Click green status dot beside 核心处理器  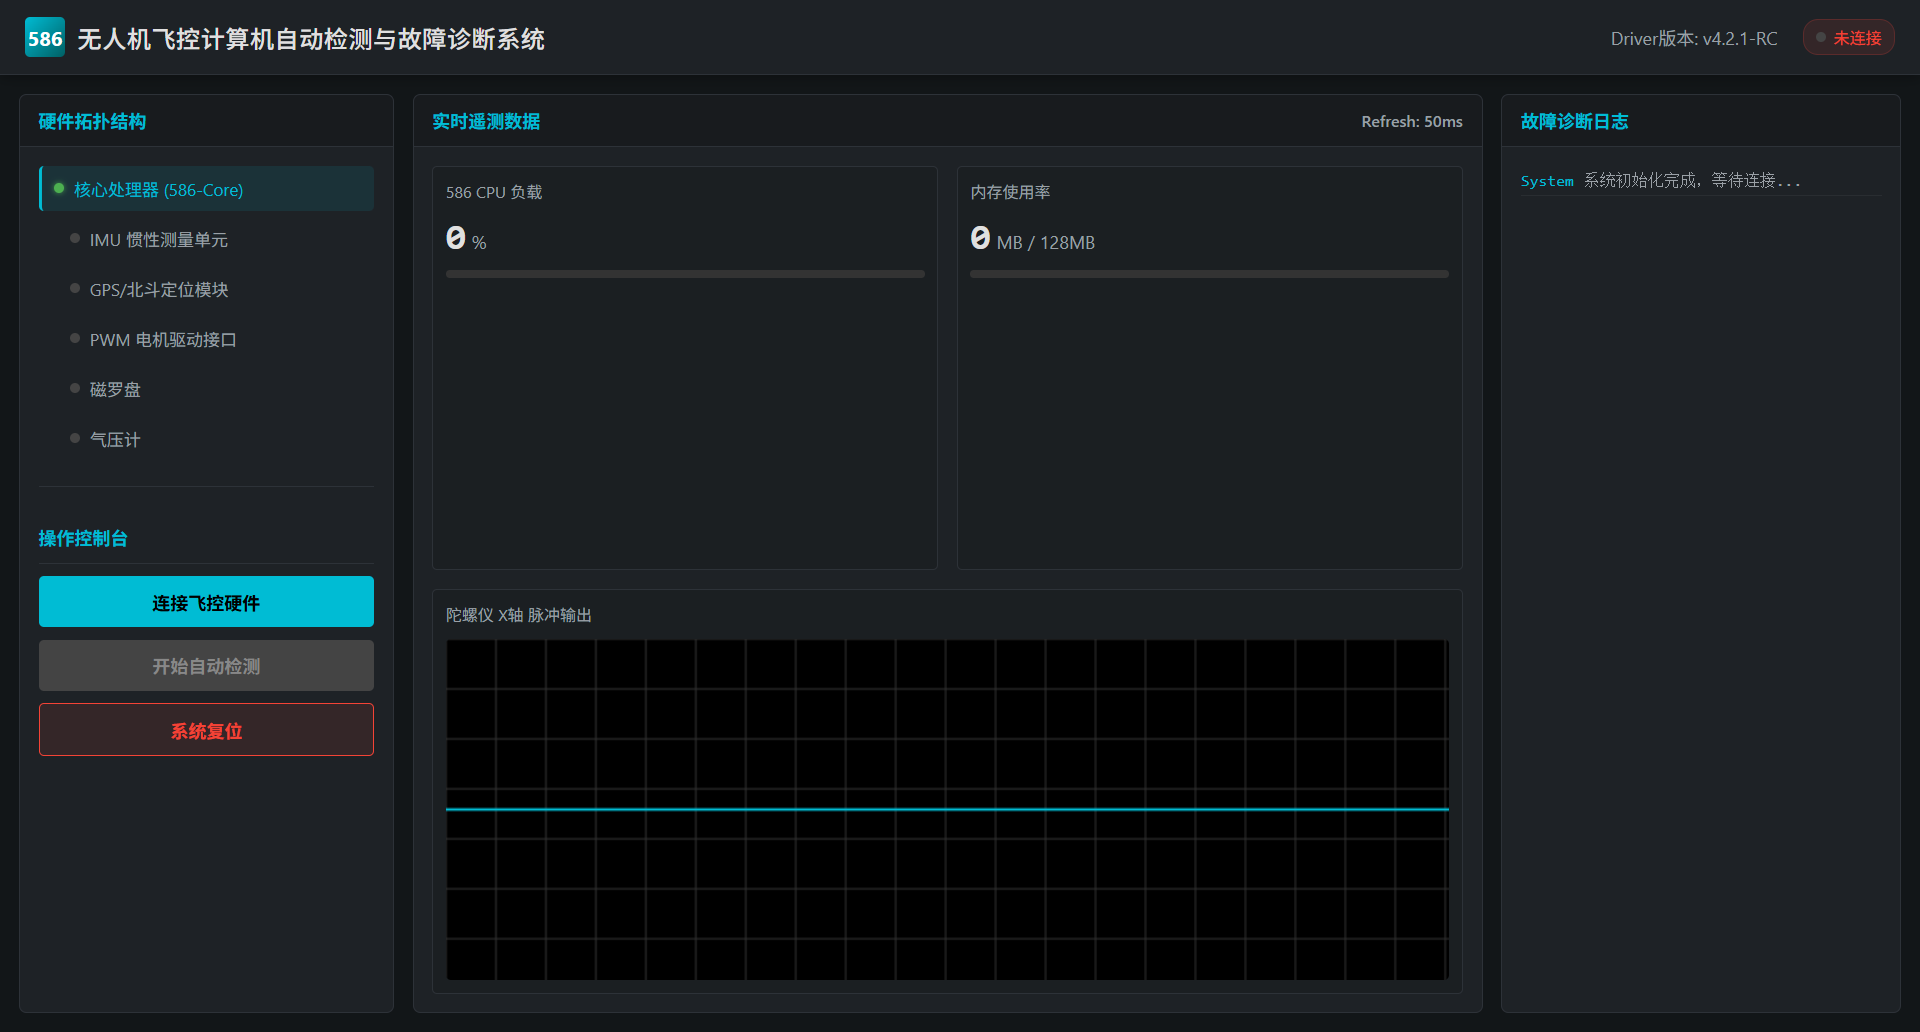tap(59, 188)
